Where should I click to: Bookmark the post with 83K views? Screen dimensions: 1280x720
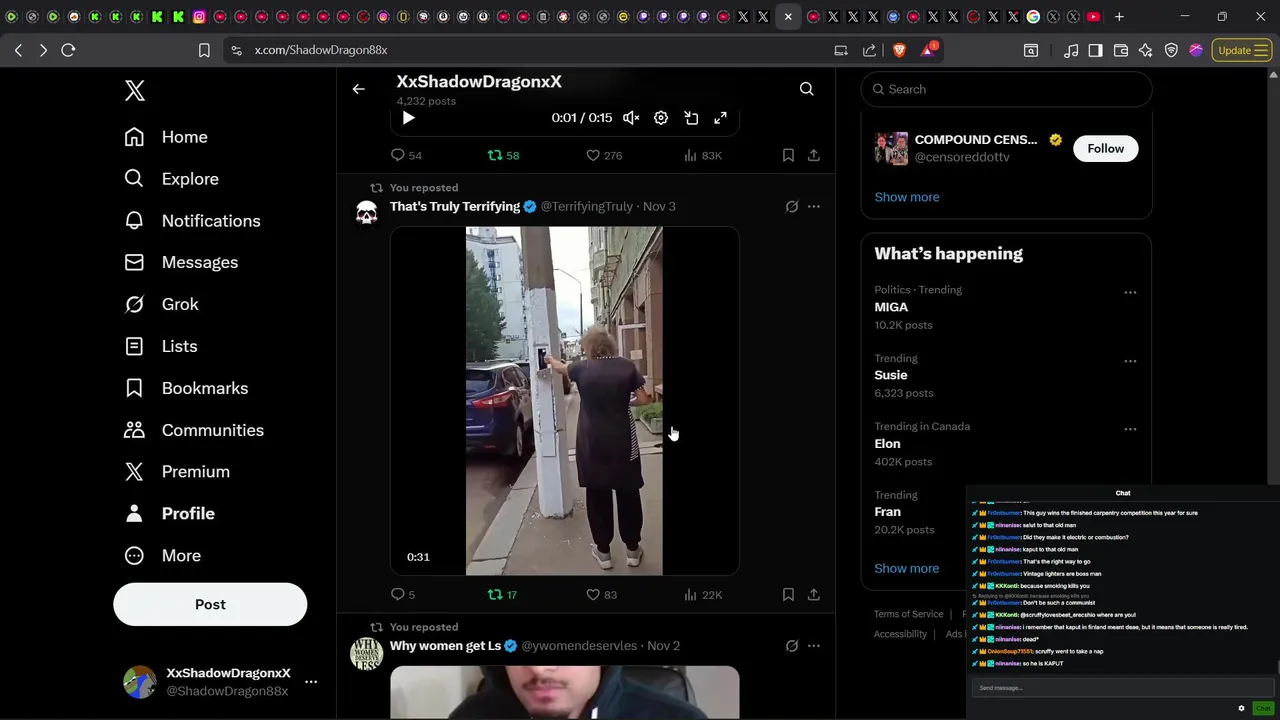click(788, 155)
